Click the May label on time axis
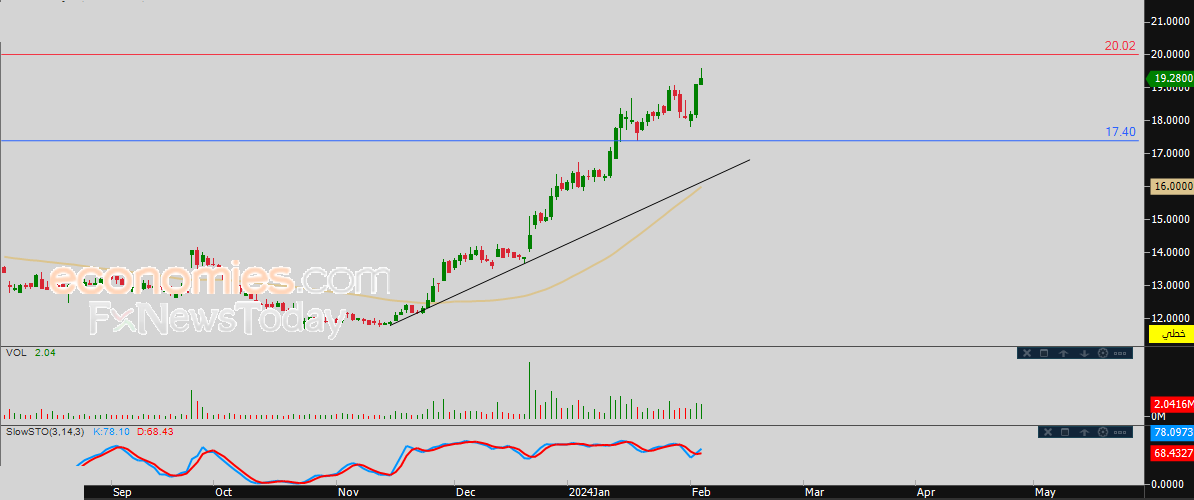This screenshot has height=500, width=1194. coord(1044,492)
